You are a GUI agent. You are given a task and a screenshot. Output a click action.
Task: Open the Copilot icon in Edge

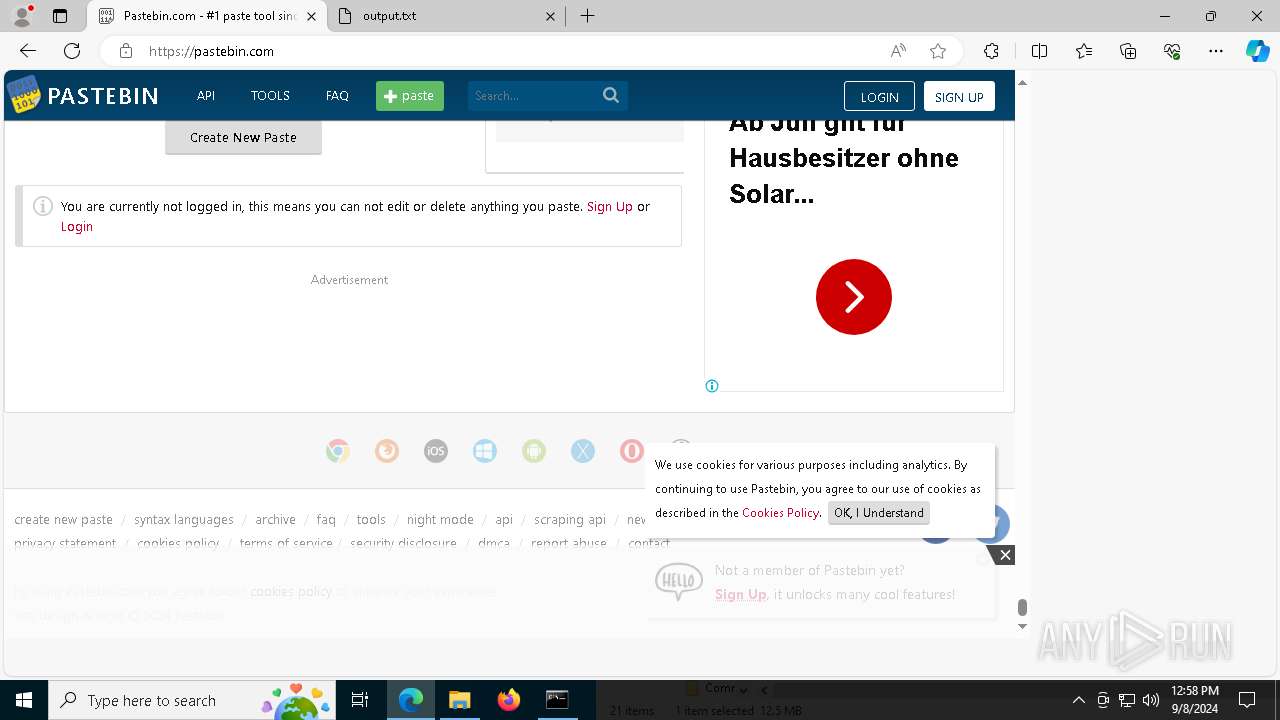[x=1258, y=51]
